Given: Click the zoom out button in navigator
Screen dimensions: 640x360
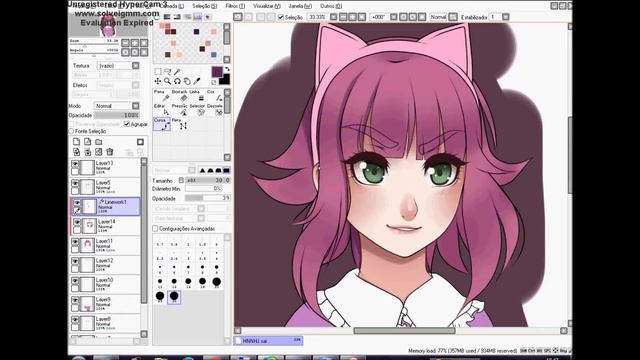Looking at the screenshot, I should pos(125,43).
